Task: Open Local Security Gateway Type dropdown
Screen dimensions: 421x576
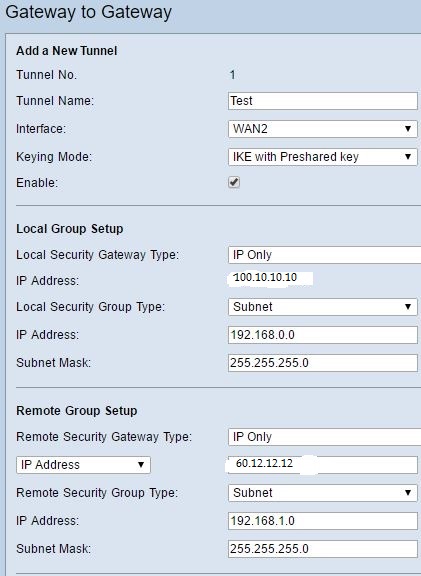Action: point(324,255)
